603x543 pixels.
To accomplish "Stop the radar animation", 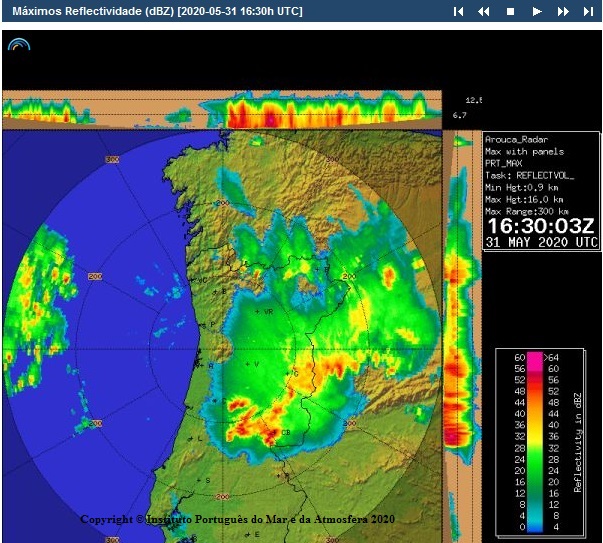I will tap(510, 12).
